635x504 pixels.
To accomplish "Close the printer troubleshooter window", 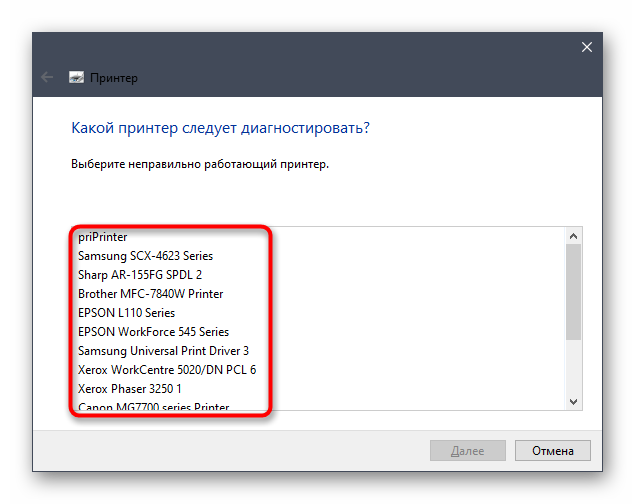I will click(x=587, y=47).
